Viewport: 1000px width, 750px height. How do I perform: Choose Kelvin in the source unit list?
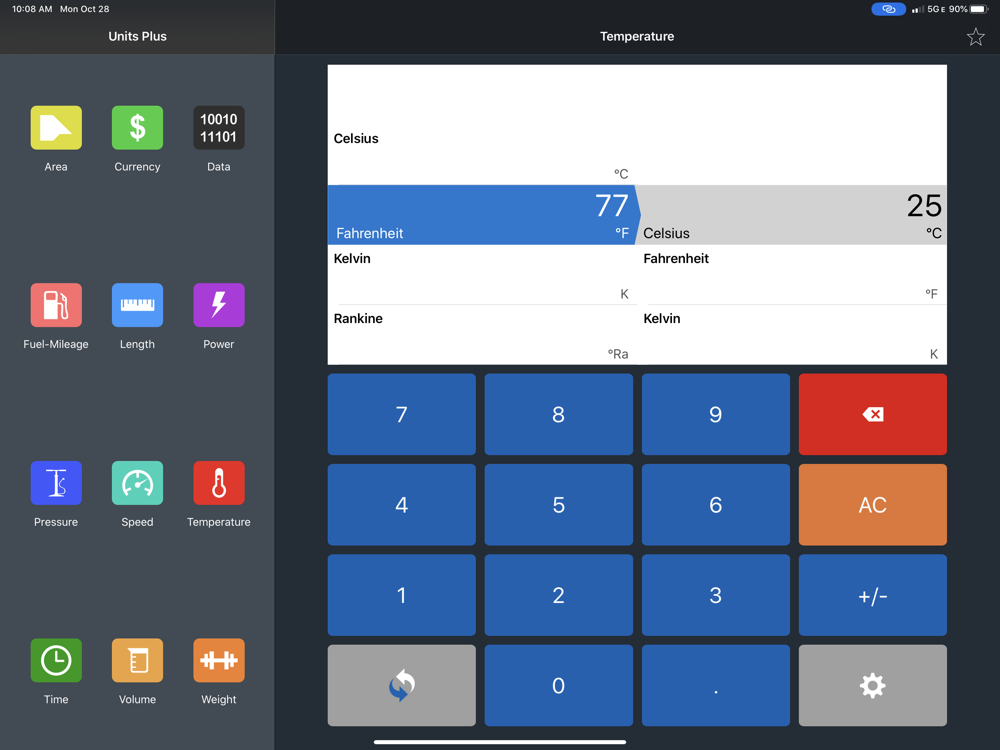click(x=482, y=275)
